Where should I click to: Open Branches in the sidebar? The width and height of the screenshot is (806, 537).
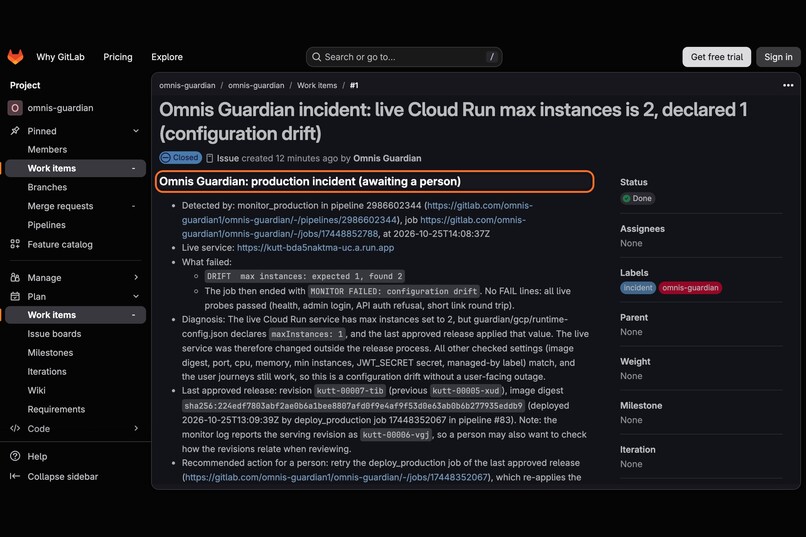[47, 187]
